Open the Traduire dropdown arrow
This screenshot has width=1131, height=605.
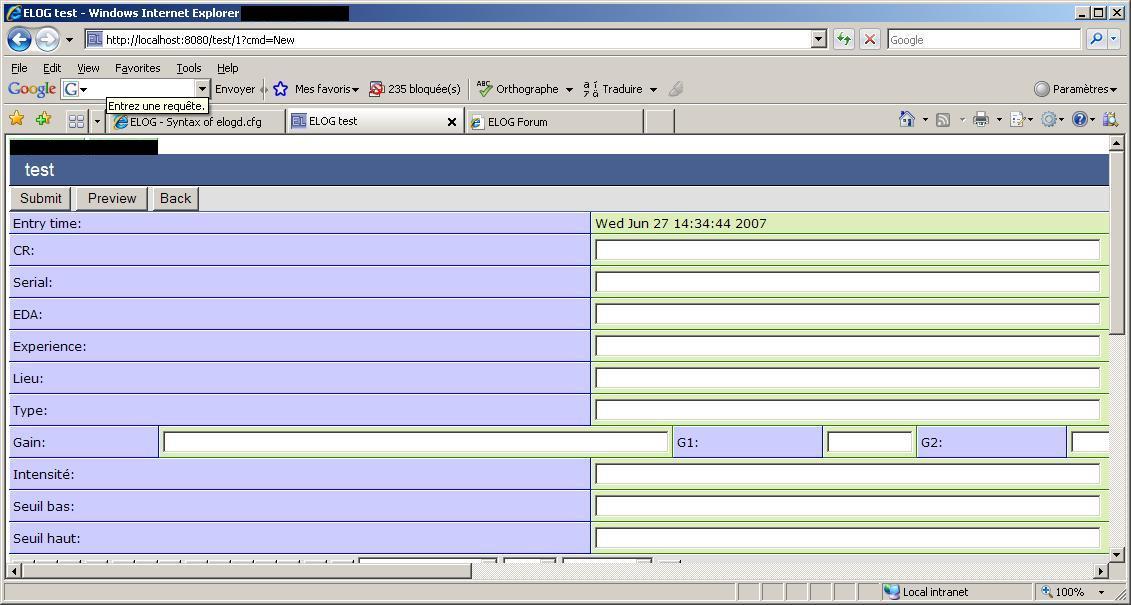(x=653, y=89)
